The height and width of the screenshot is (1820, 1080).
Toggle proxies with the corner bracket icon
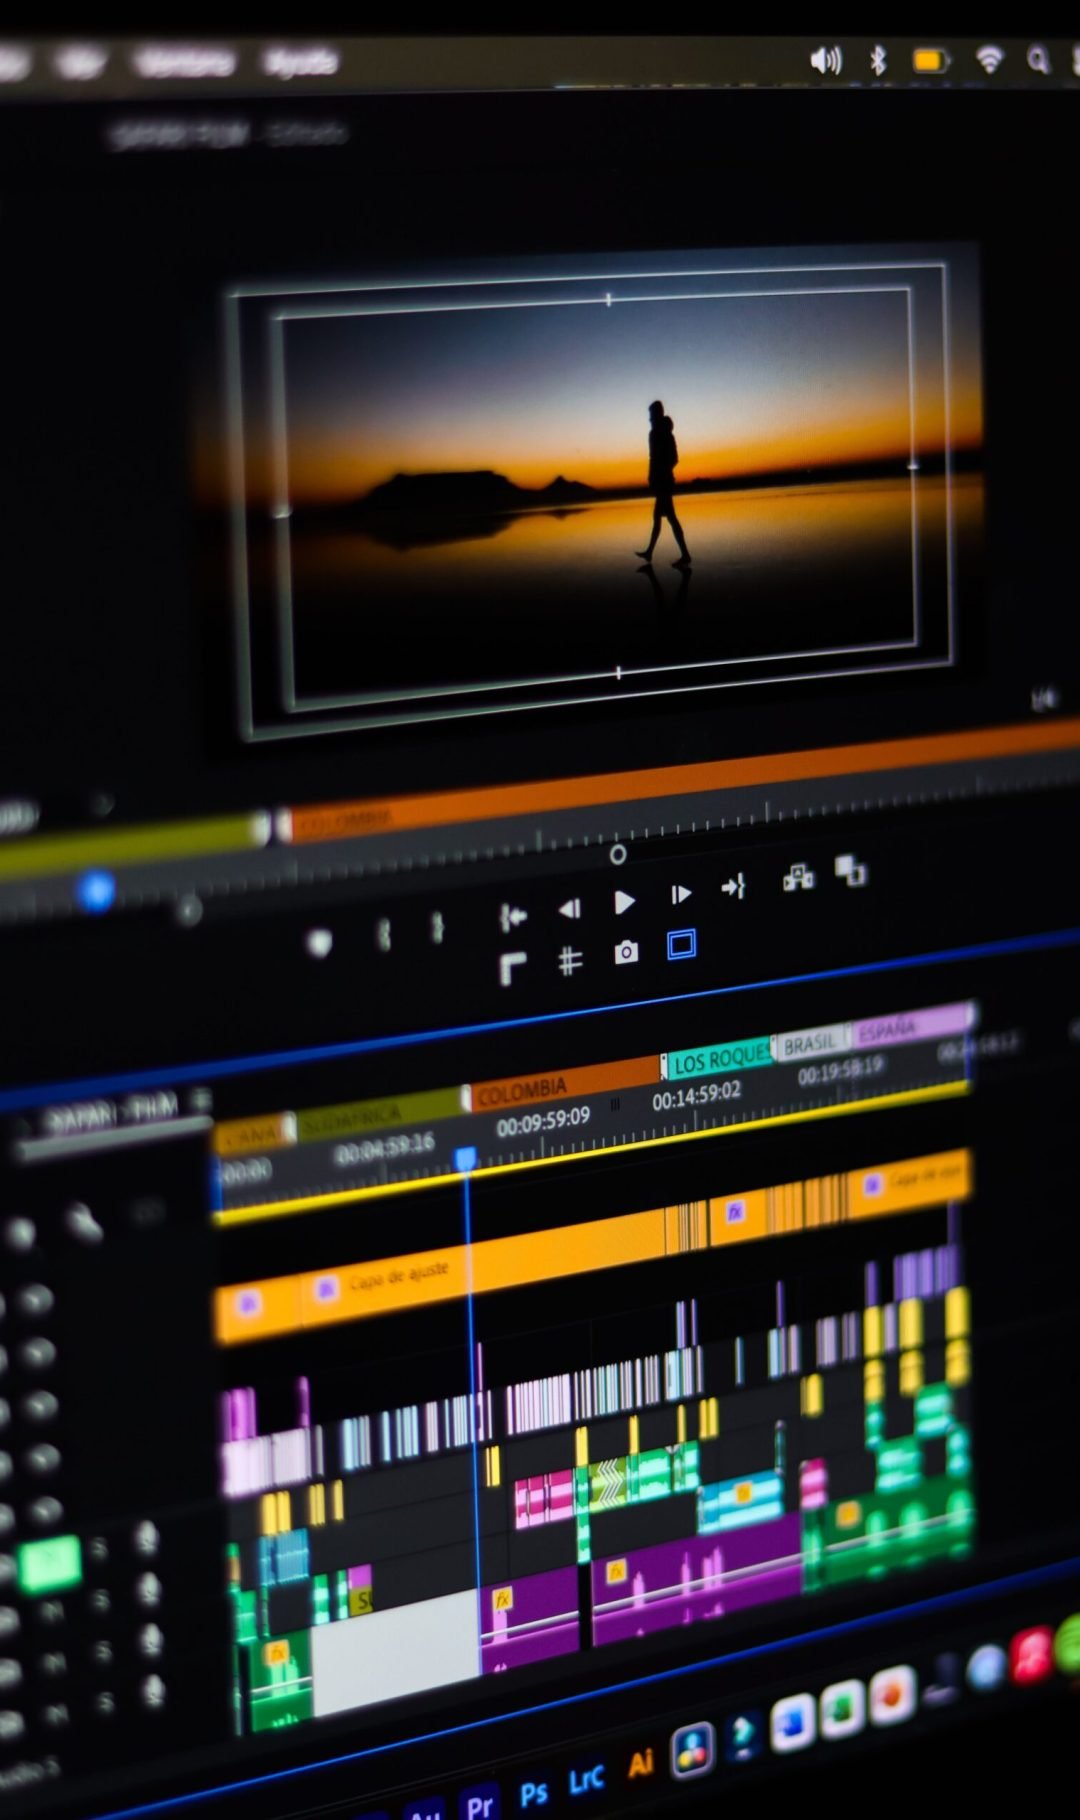coord(512,968)
